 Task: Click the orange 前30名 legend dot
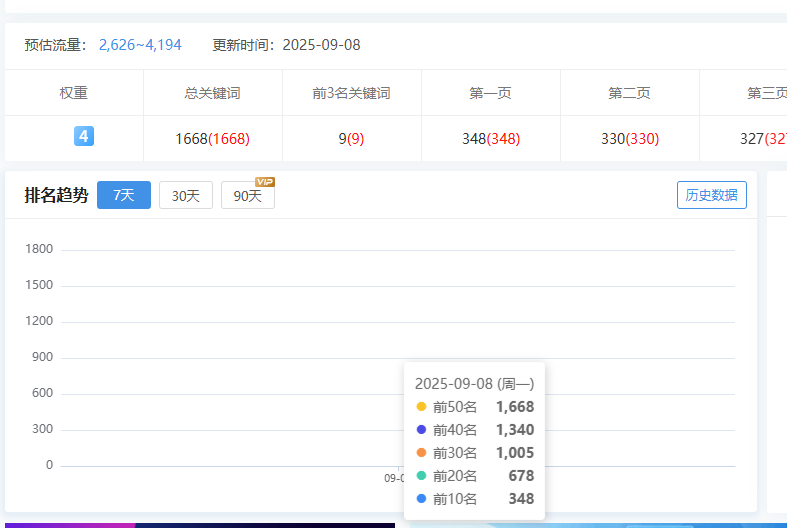(x=421, y=453)
